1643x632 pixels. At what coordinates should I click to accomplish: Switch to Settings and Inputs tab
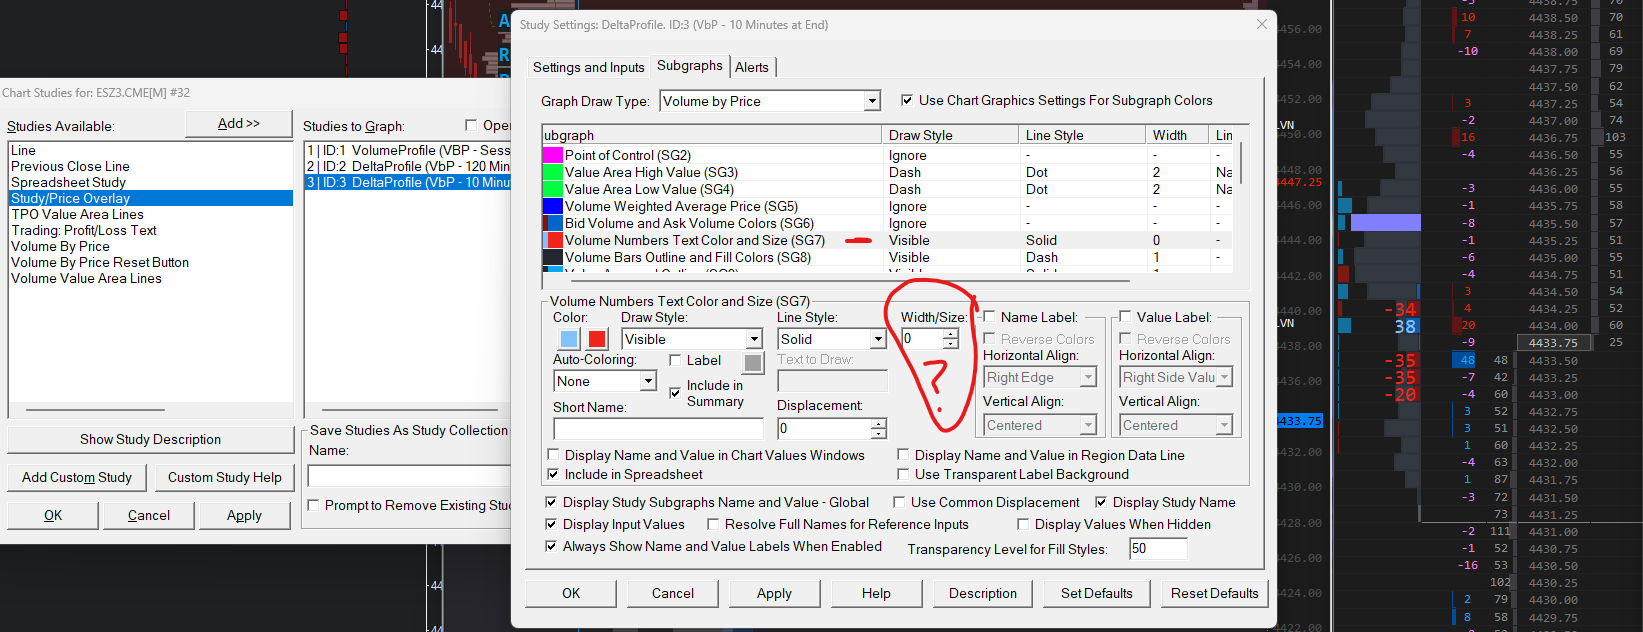pos(588,67)
